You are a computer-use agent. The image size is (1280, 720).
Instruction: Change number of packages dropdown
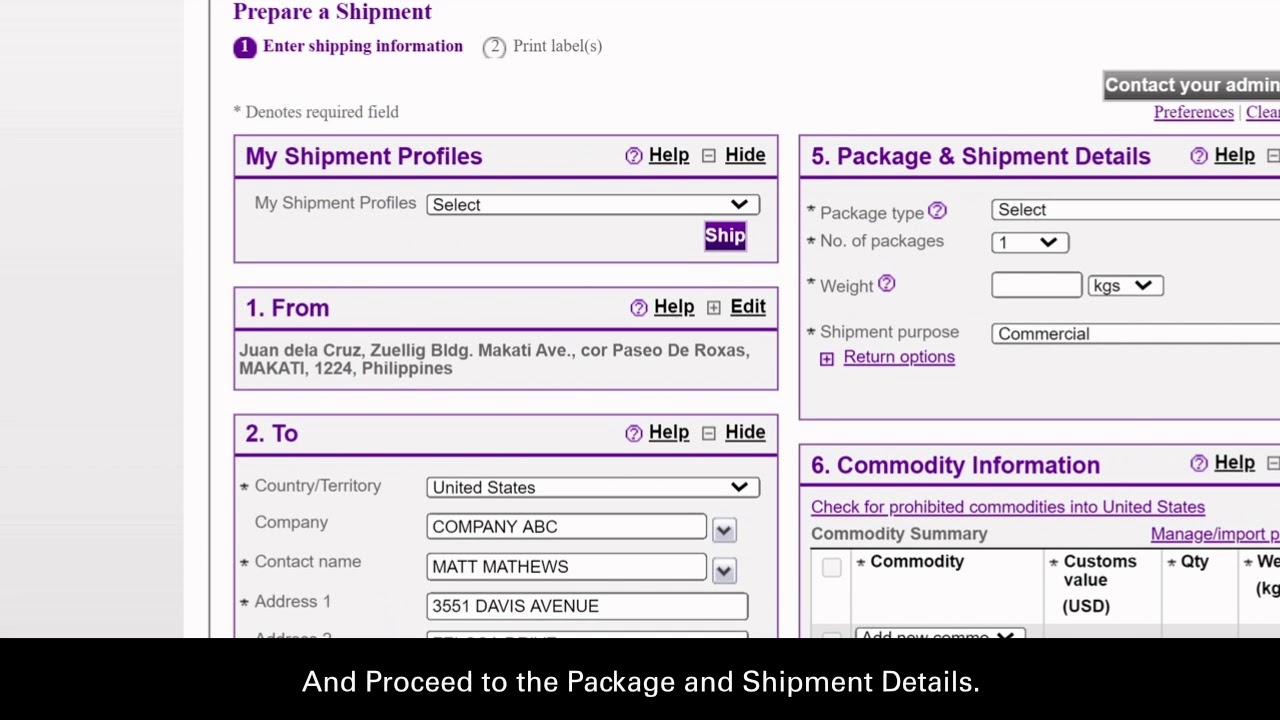(1029, 243)
